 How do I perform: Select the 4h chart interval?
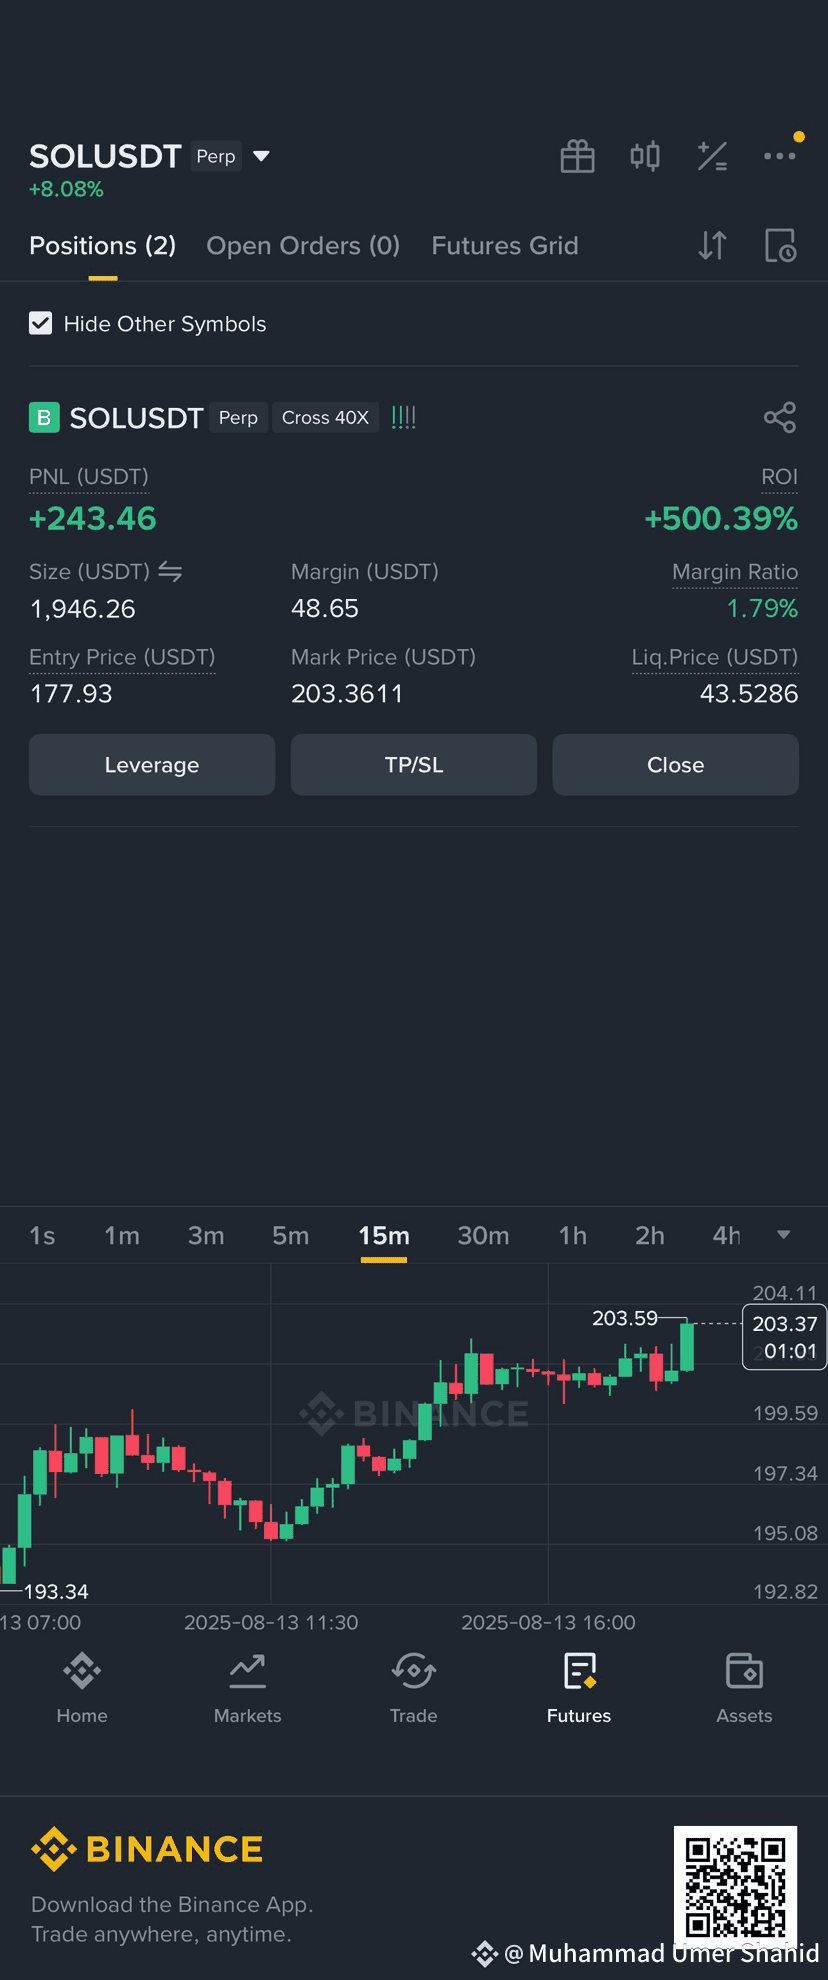(727, 1235)
